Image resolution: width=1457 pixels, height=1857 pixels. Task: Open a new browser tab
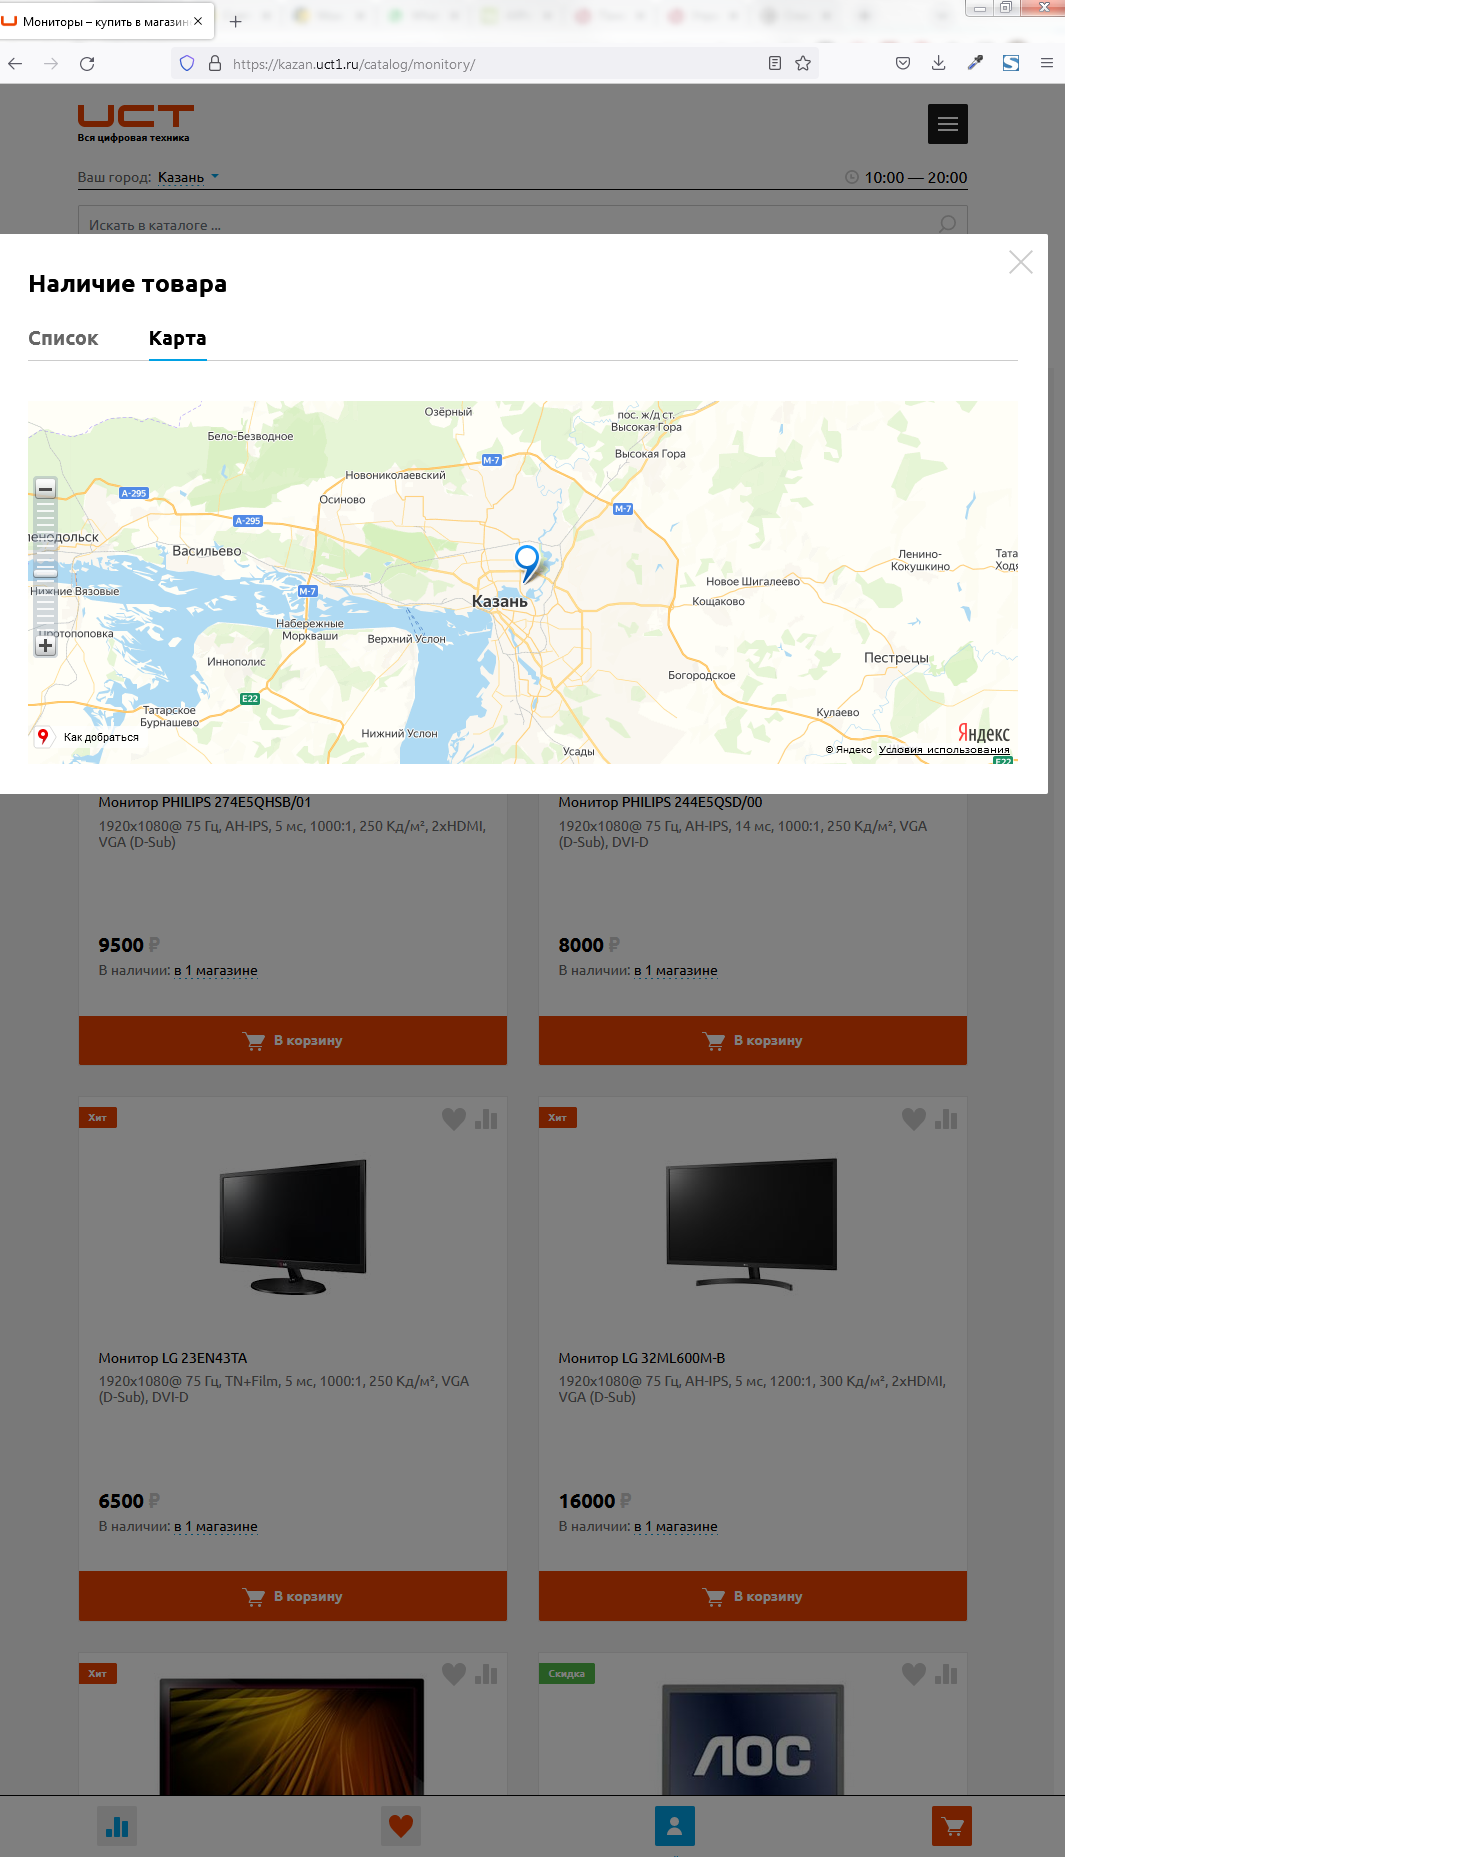tap(236, 21)
